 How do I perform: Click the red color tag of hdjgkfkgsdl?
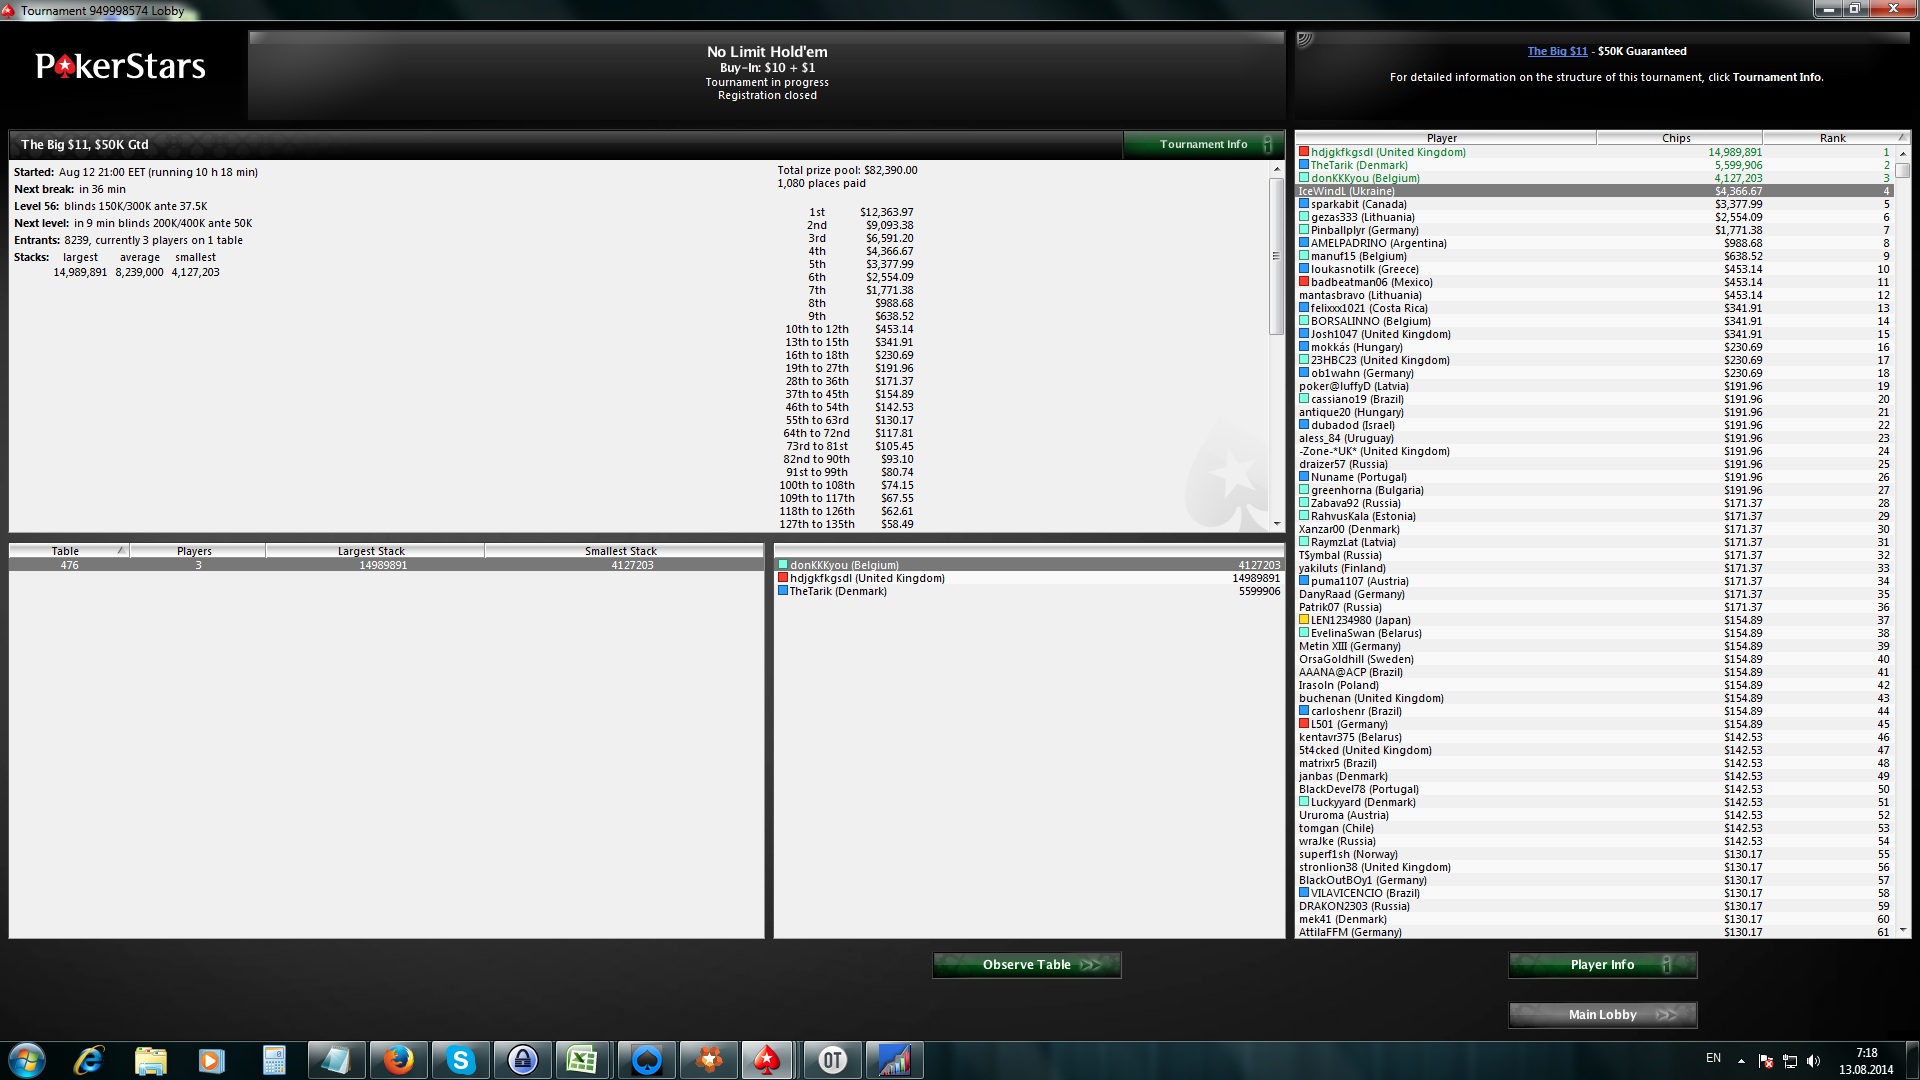point(1304,152)
